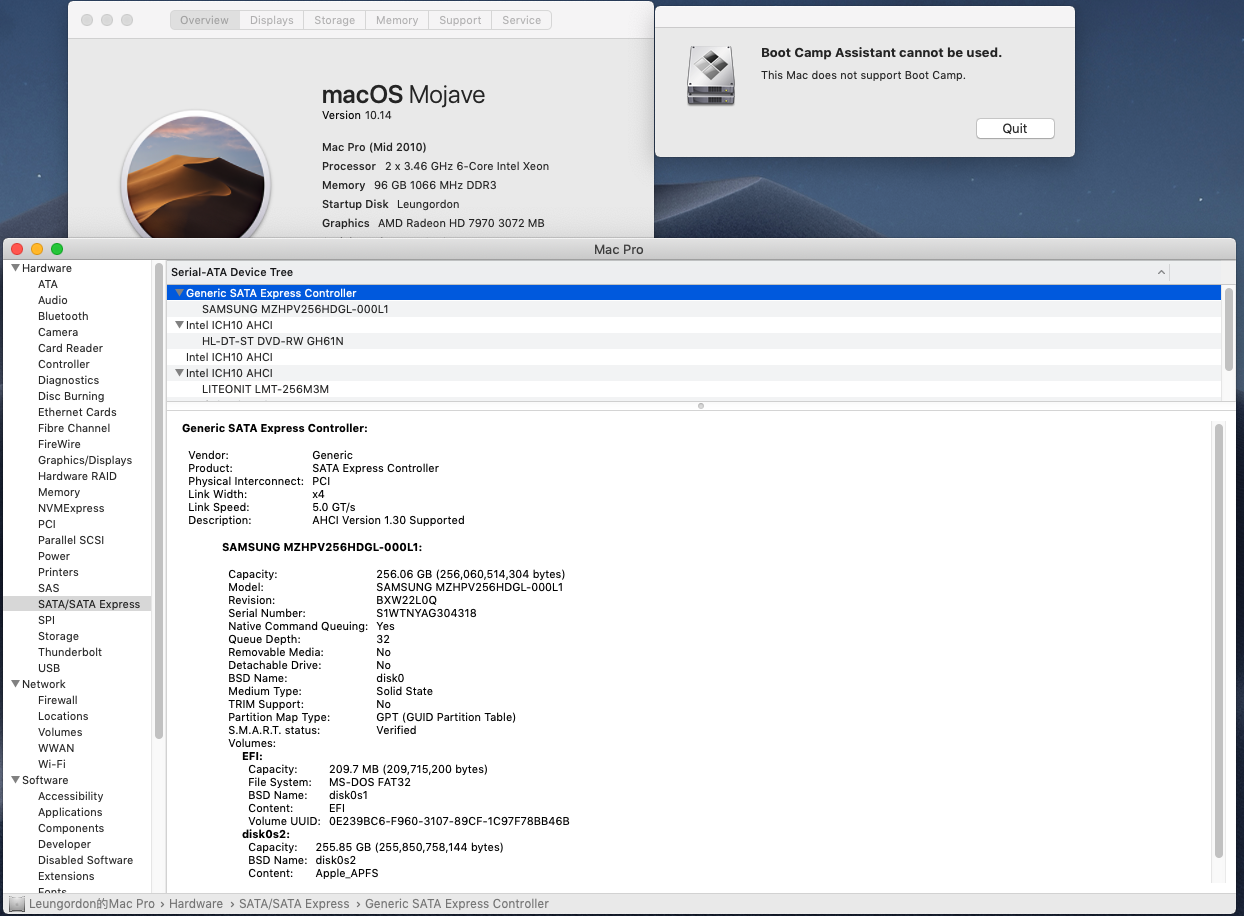Open the Service tab

[521, 20]
